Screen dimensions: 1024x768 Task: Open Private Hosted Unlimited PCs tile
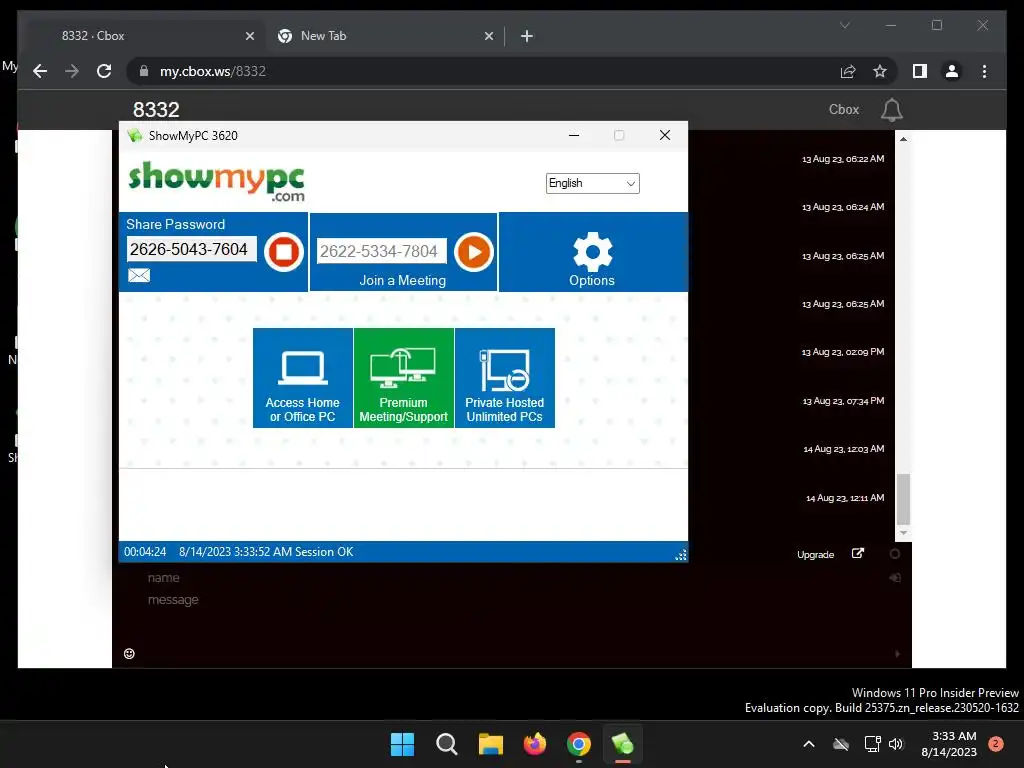(505, 378)
